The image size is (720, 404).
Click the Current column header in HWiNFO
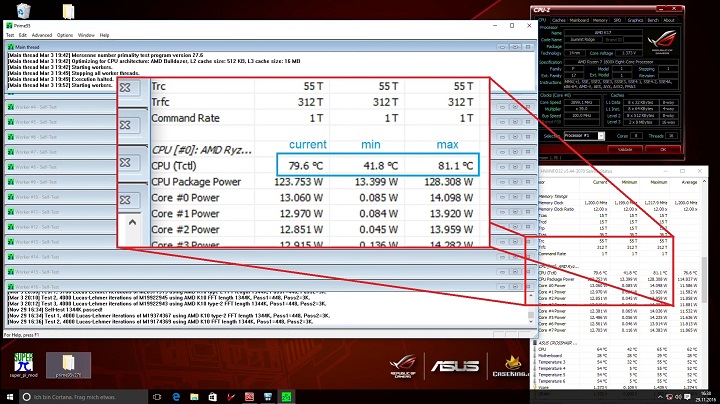pos(600,182)
